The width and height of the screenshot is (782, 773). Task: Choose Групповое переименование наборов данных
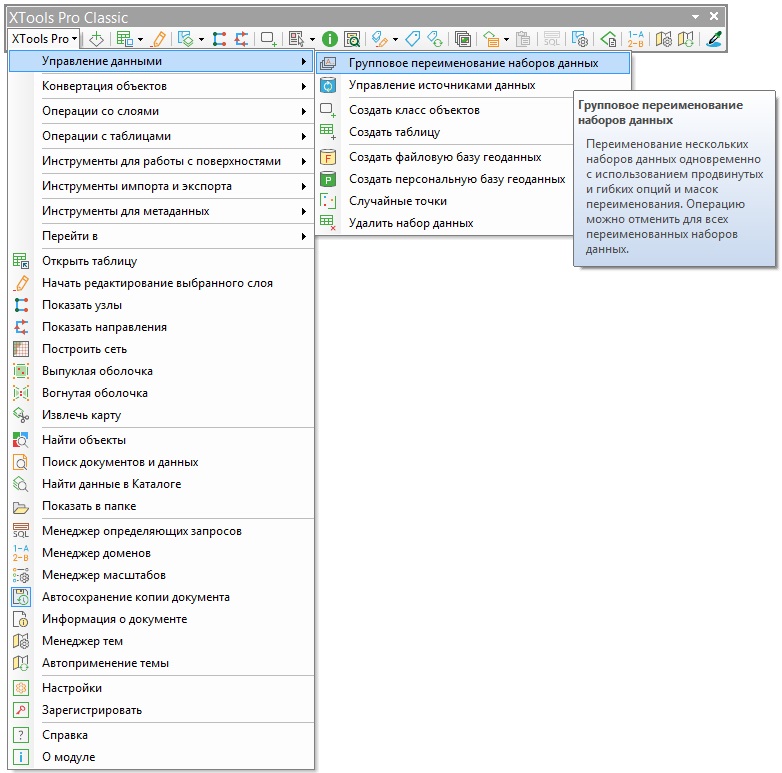(473, 63)
